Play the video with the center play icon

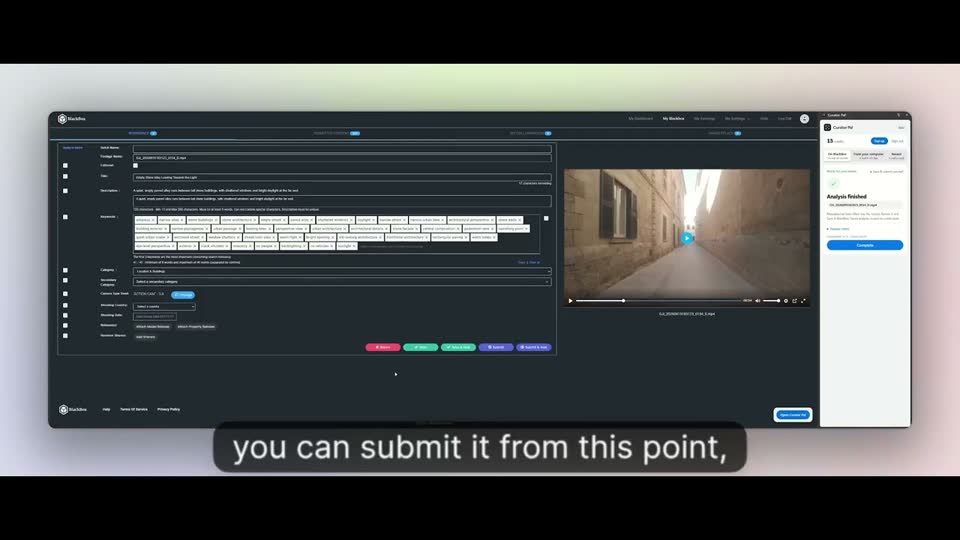[x=687, y=238]
